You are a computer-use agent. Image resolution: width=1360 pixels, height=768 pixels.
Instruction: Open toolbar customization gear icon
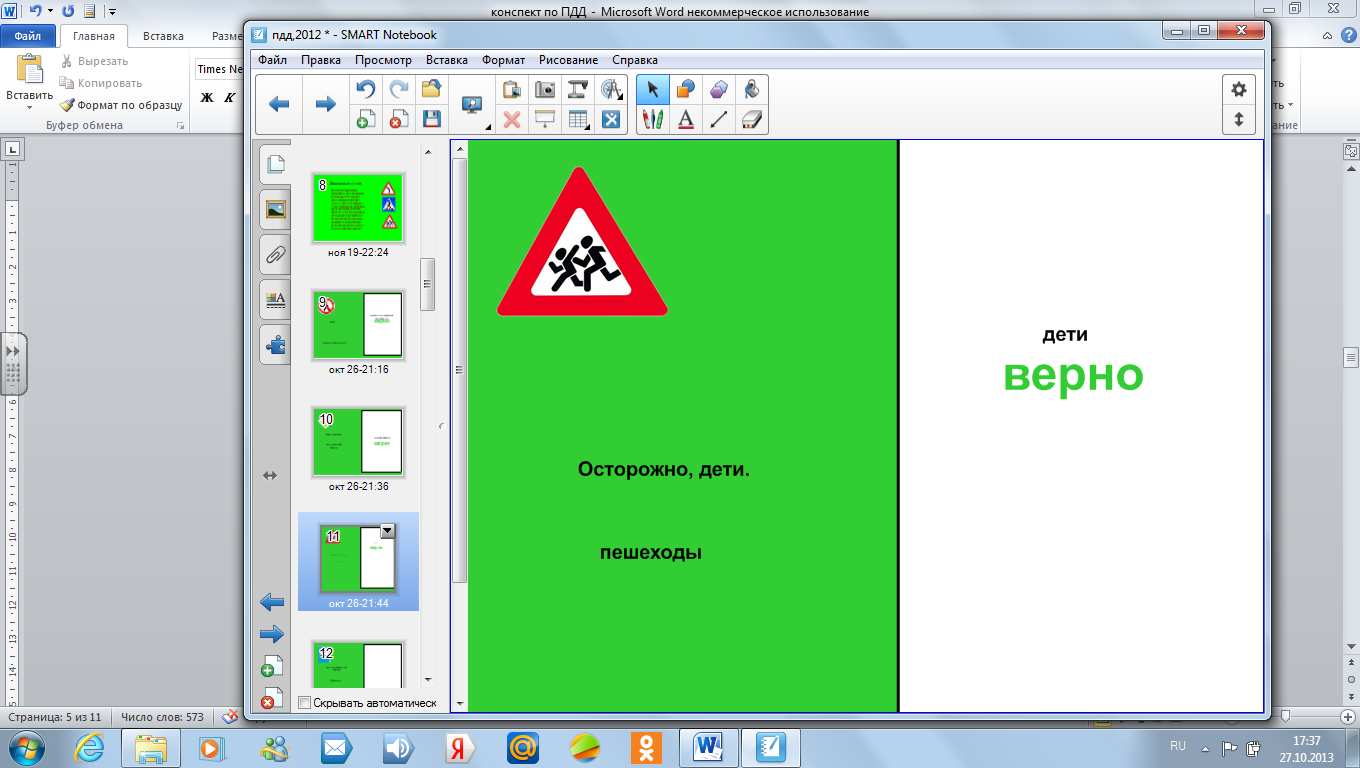pos(1239,89)
